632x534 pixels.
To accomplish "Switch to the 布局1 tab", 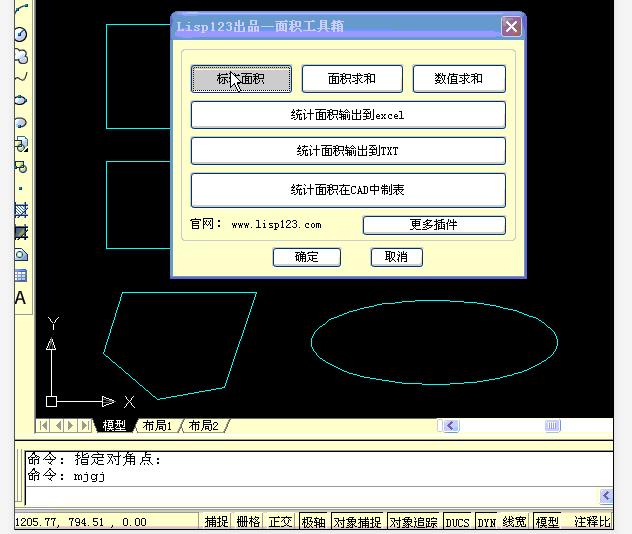I will (x=158, y=426).
